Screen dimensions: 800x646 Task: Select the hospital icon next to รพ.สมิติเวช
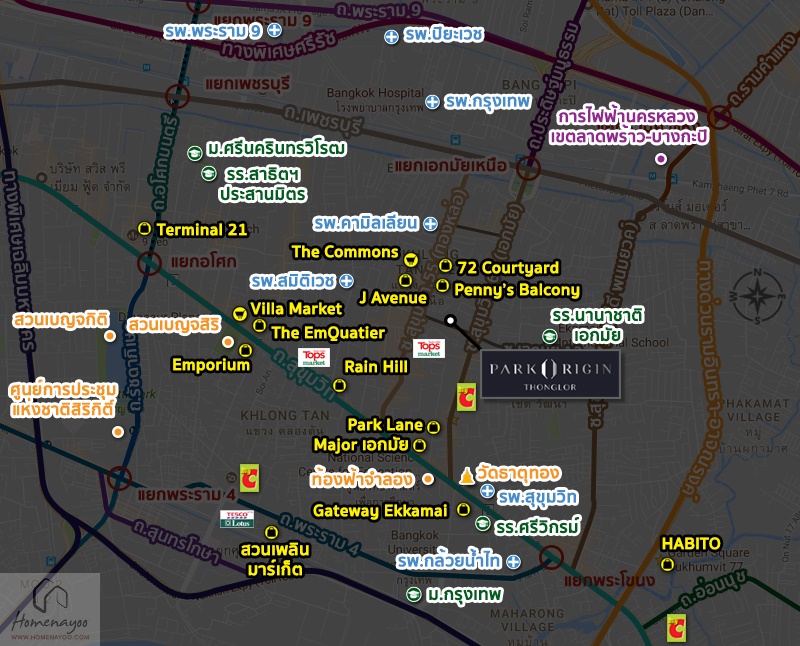[x=346, y=280]
